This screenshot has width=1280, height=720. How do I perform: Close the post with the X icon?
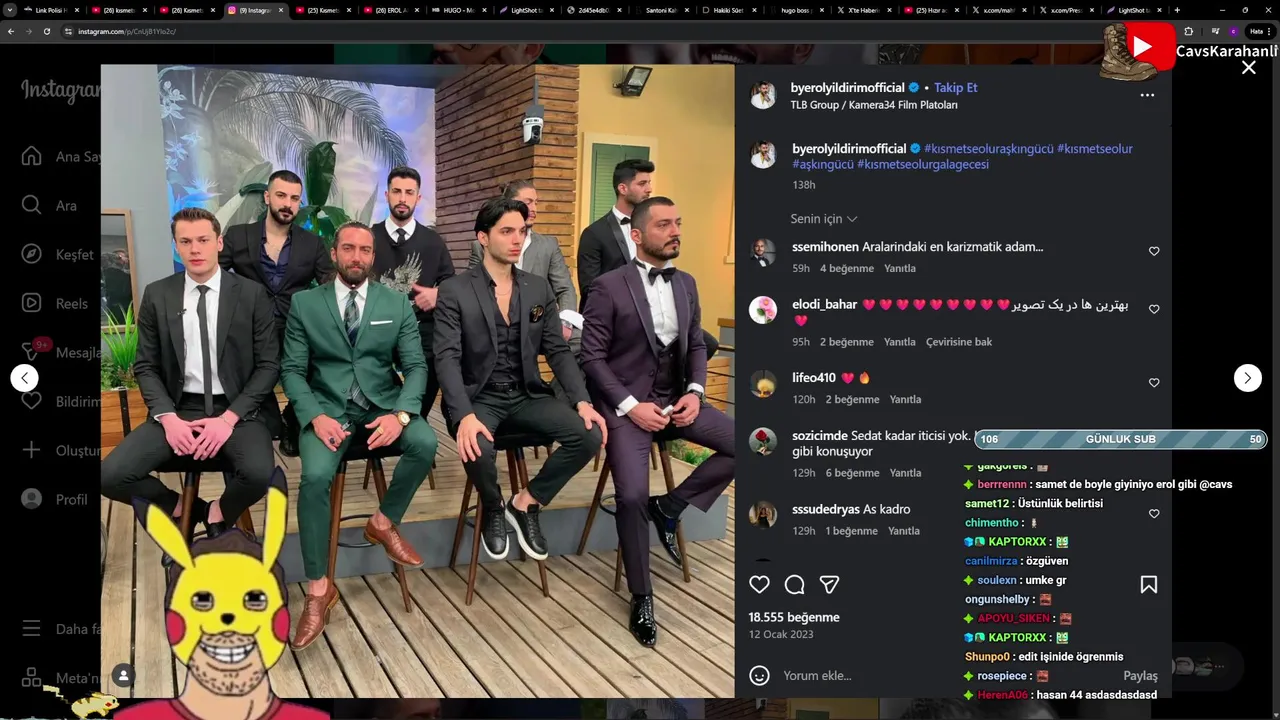(x=1249, y=67)
